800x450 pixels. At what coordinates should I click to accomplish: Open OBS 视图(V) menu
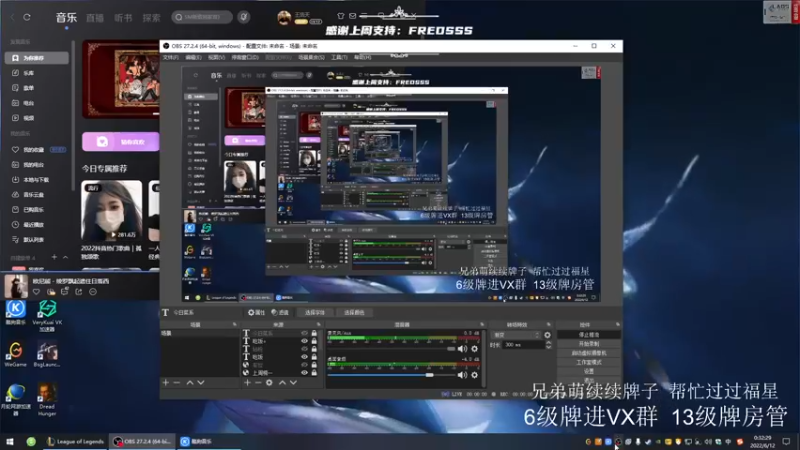coord(216,58)
